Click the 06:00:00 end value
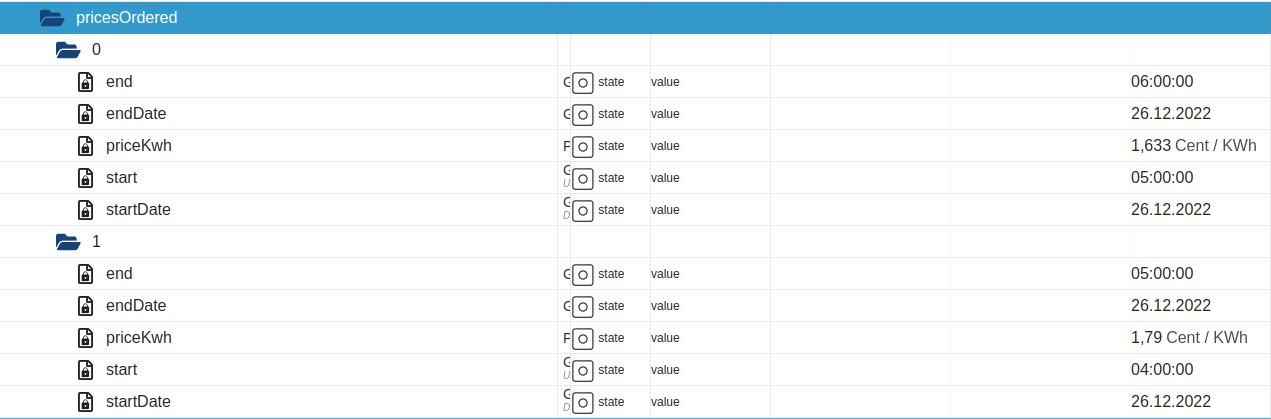 (x=1161, y=81)
